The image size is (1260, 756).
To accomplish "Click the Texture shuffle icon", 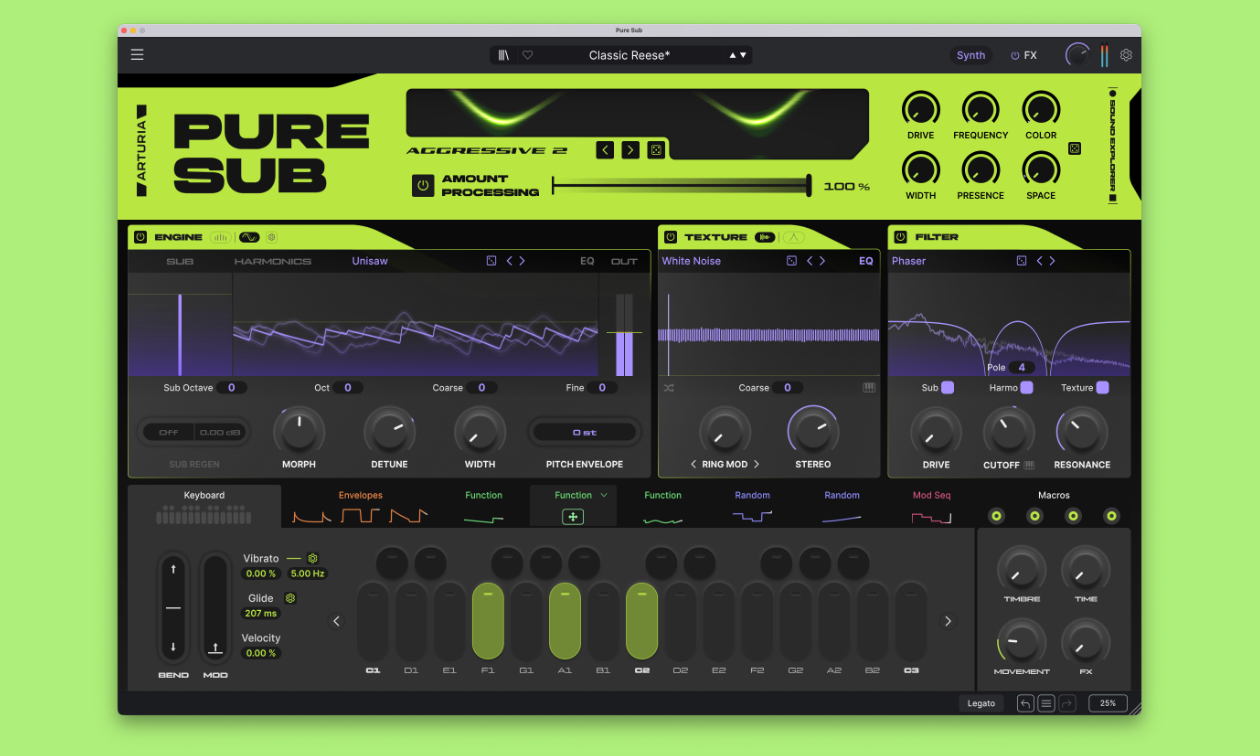I will pyautogui.click(x=669, y=387).
